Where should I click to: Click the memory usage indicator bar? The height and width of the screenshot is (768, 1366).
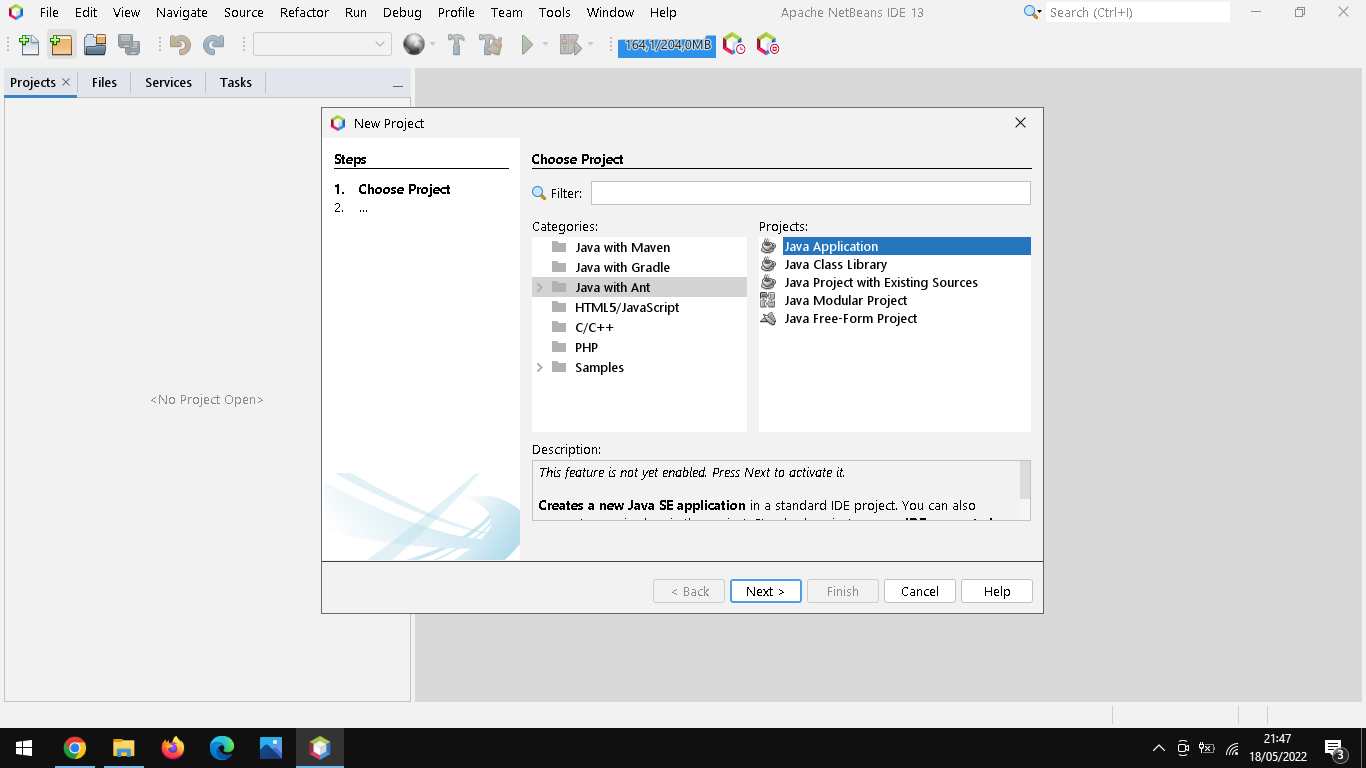[x=667, y=45]
